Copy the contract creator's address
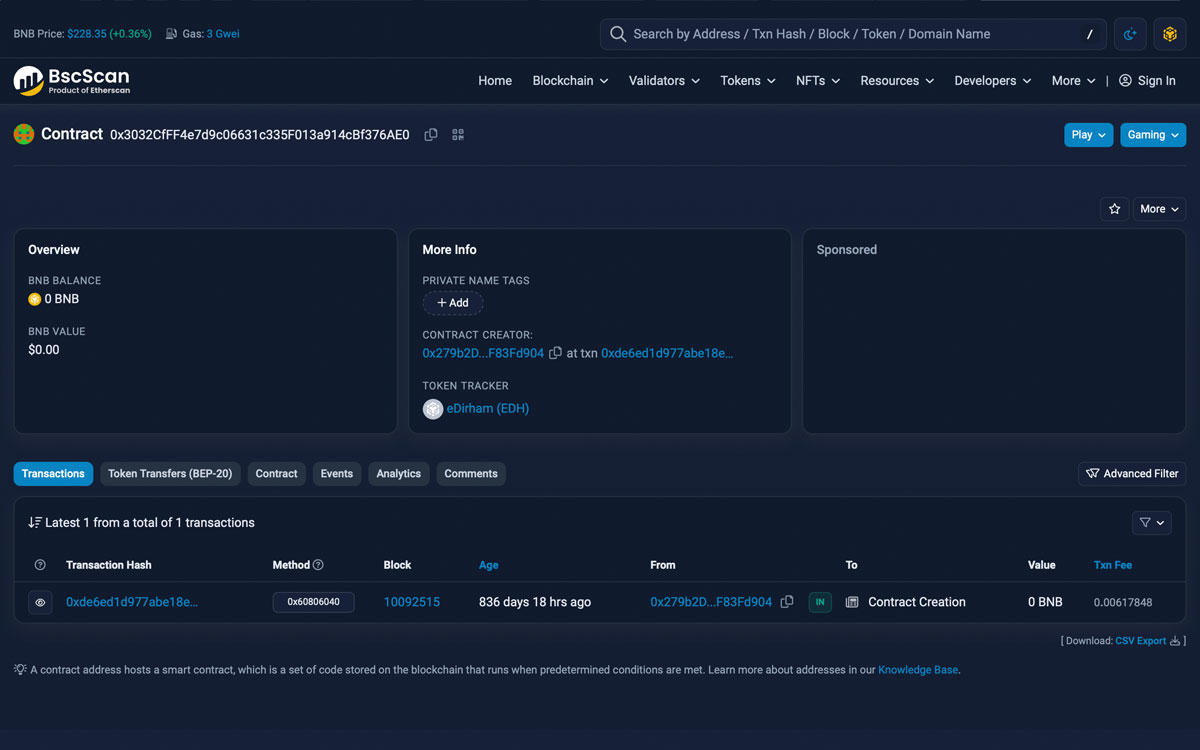1200x750 pixels. click(x=556, y=353)
